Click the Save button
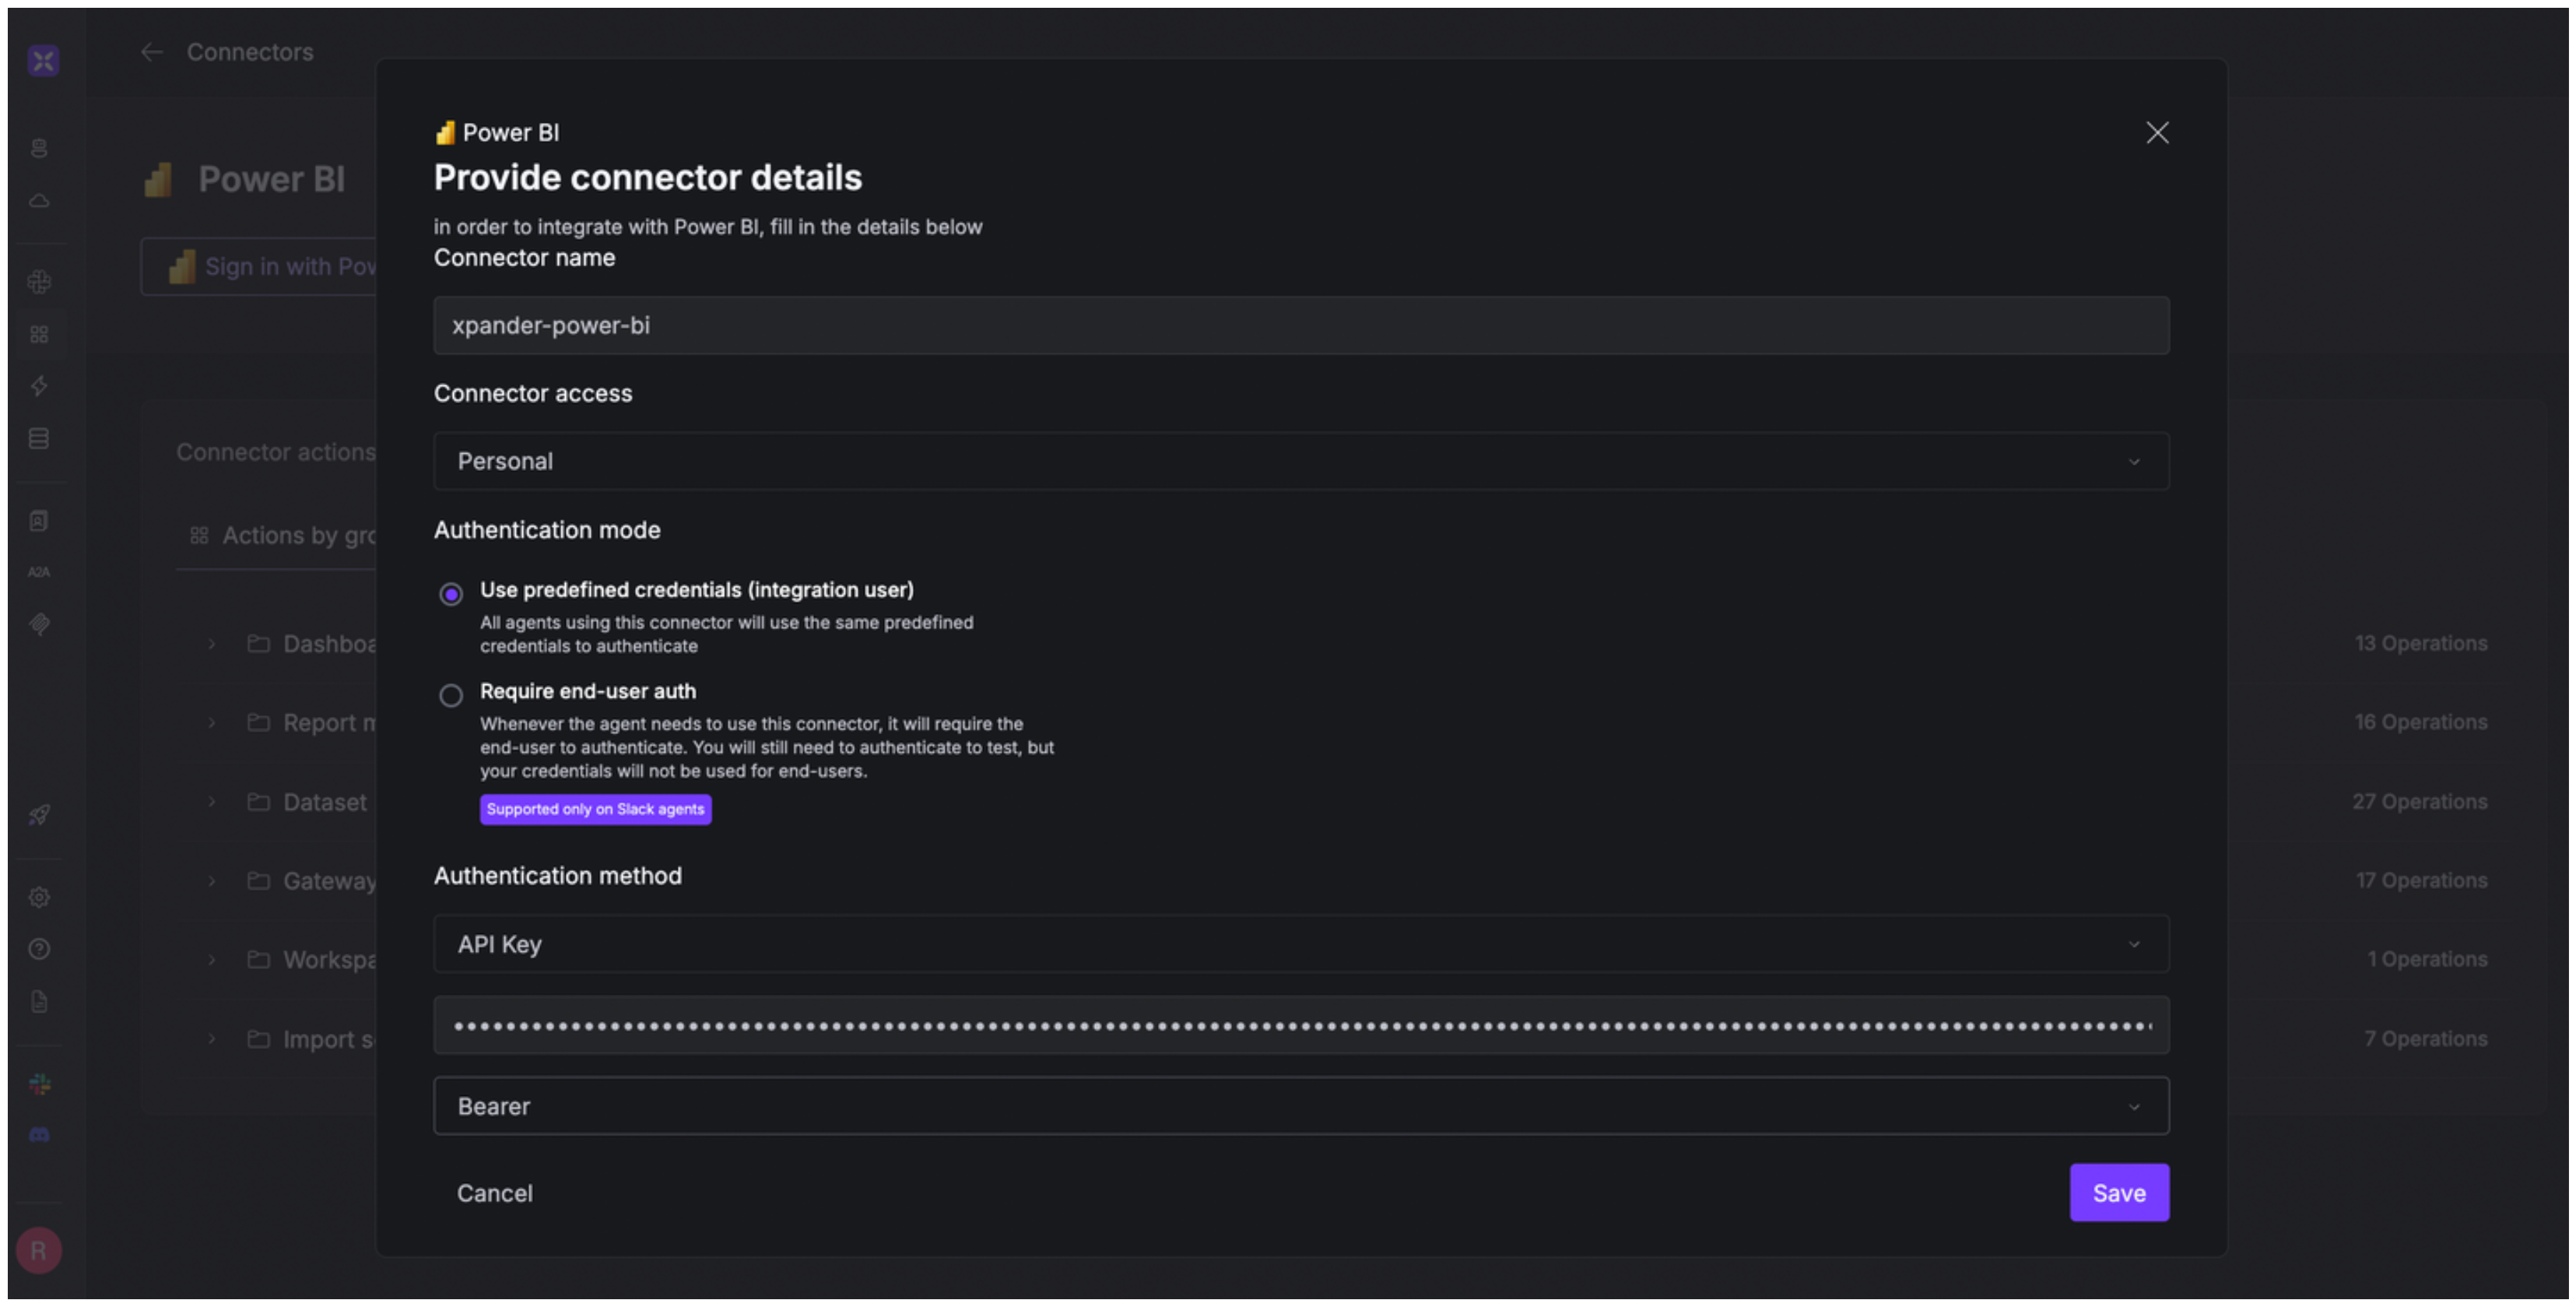The height and width of the screenshot is (1307, 2576). [x=2118, y=1193]
